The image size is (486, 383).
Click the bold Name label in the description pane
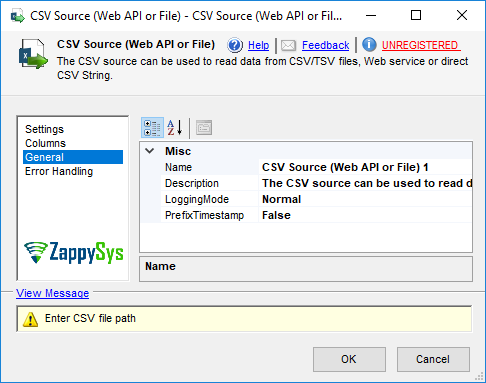coord(160,266)
